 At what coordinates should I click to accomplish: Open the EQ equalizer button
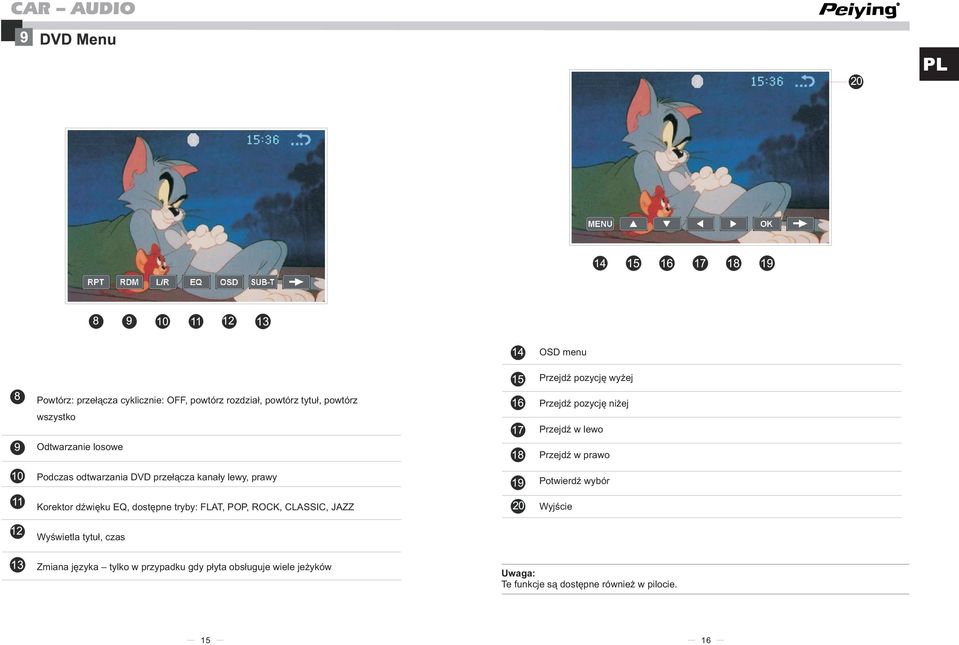click(196, 282)
